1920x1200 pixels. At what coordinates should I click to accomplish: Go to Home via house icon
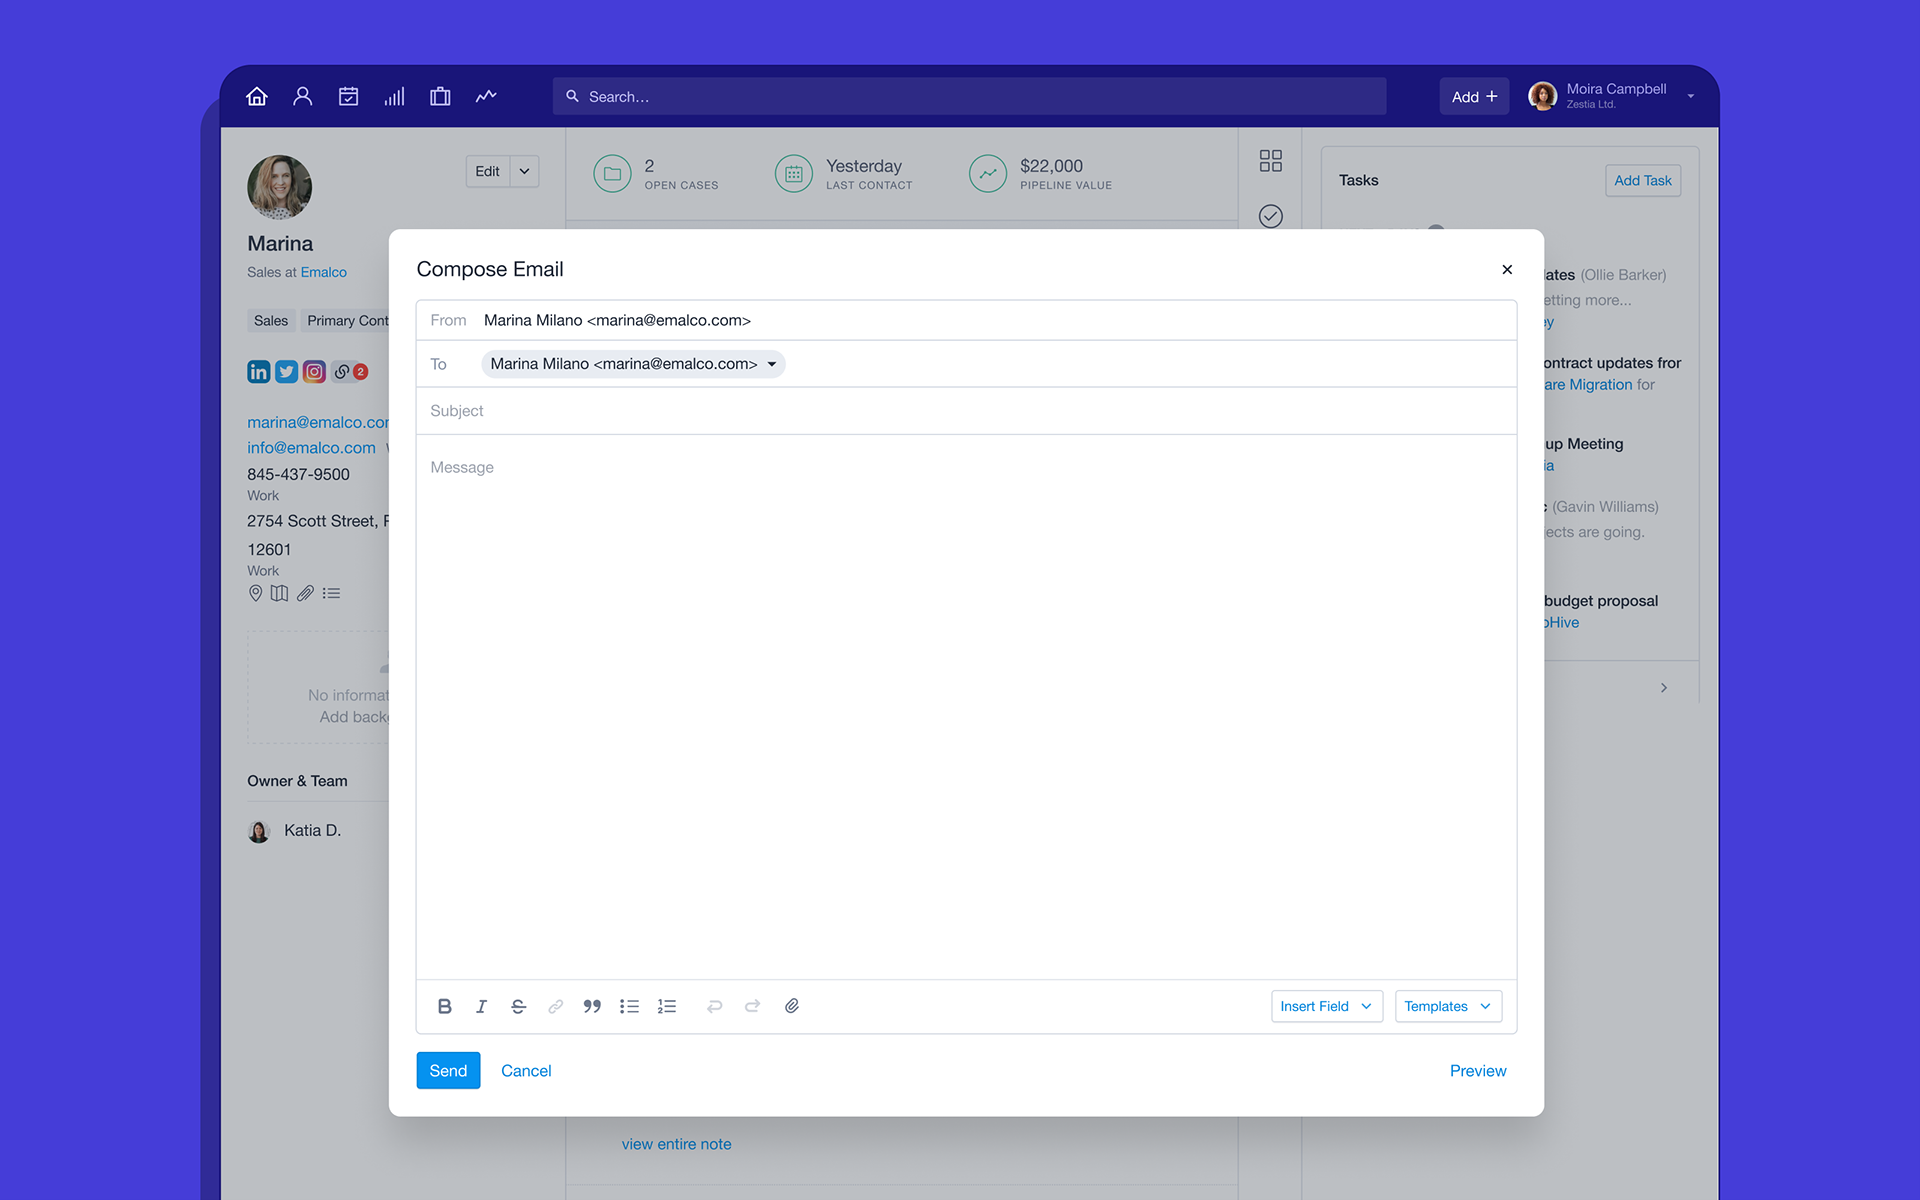coord(257,96)
